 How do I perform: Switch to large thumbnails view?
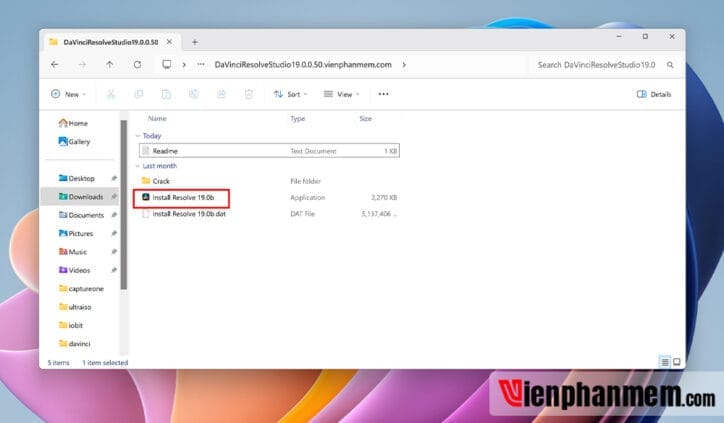(x=677, y=362)
